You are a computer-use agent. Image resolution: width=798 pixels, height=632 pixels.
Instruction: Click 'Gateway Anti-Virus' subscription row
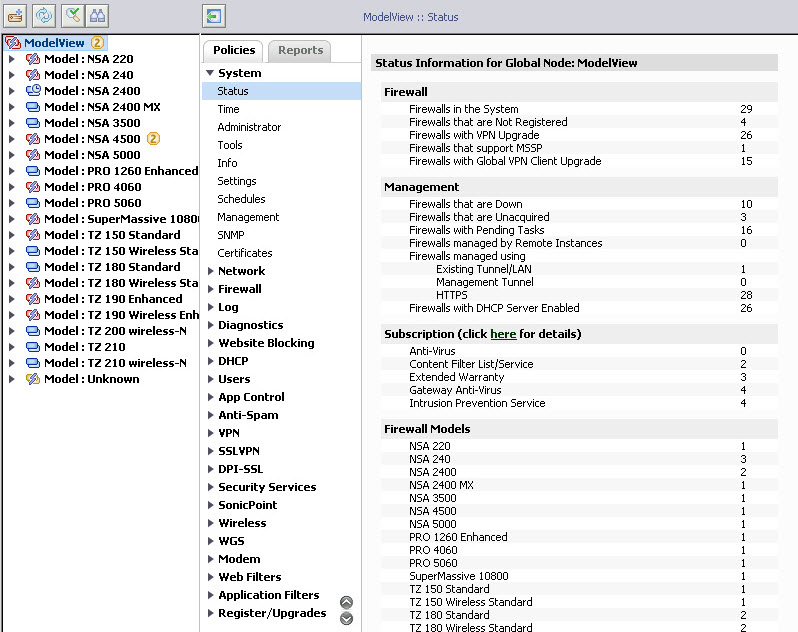[579, 390]
